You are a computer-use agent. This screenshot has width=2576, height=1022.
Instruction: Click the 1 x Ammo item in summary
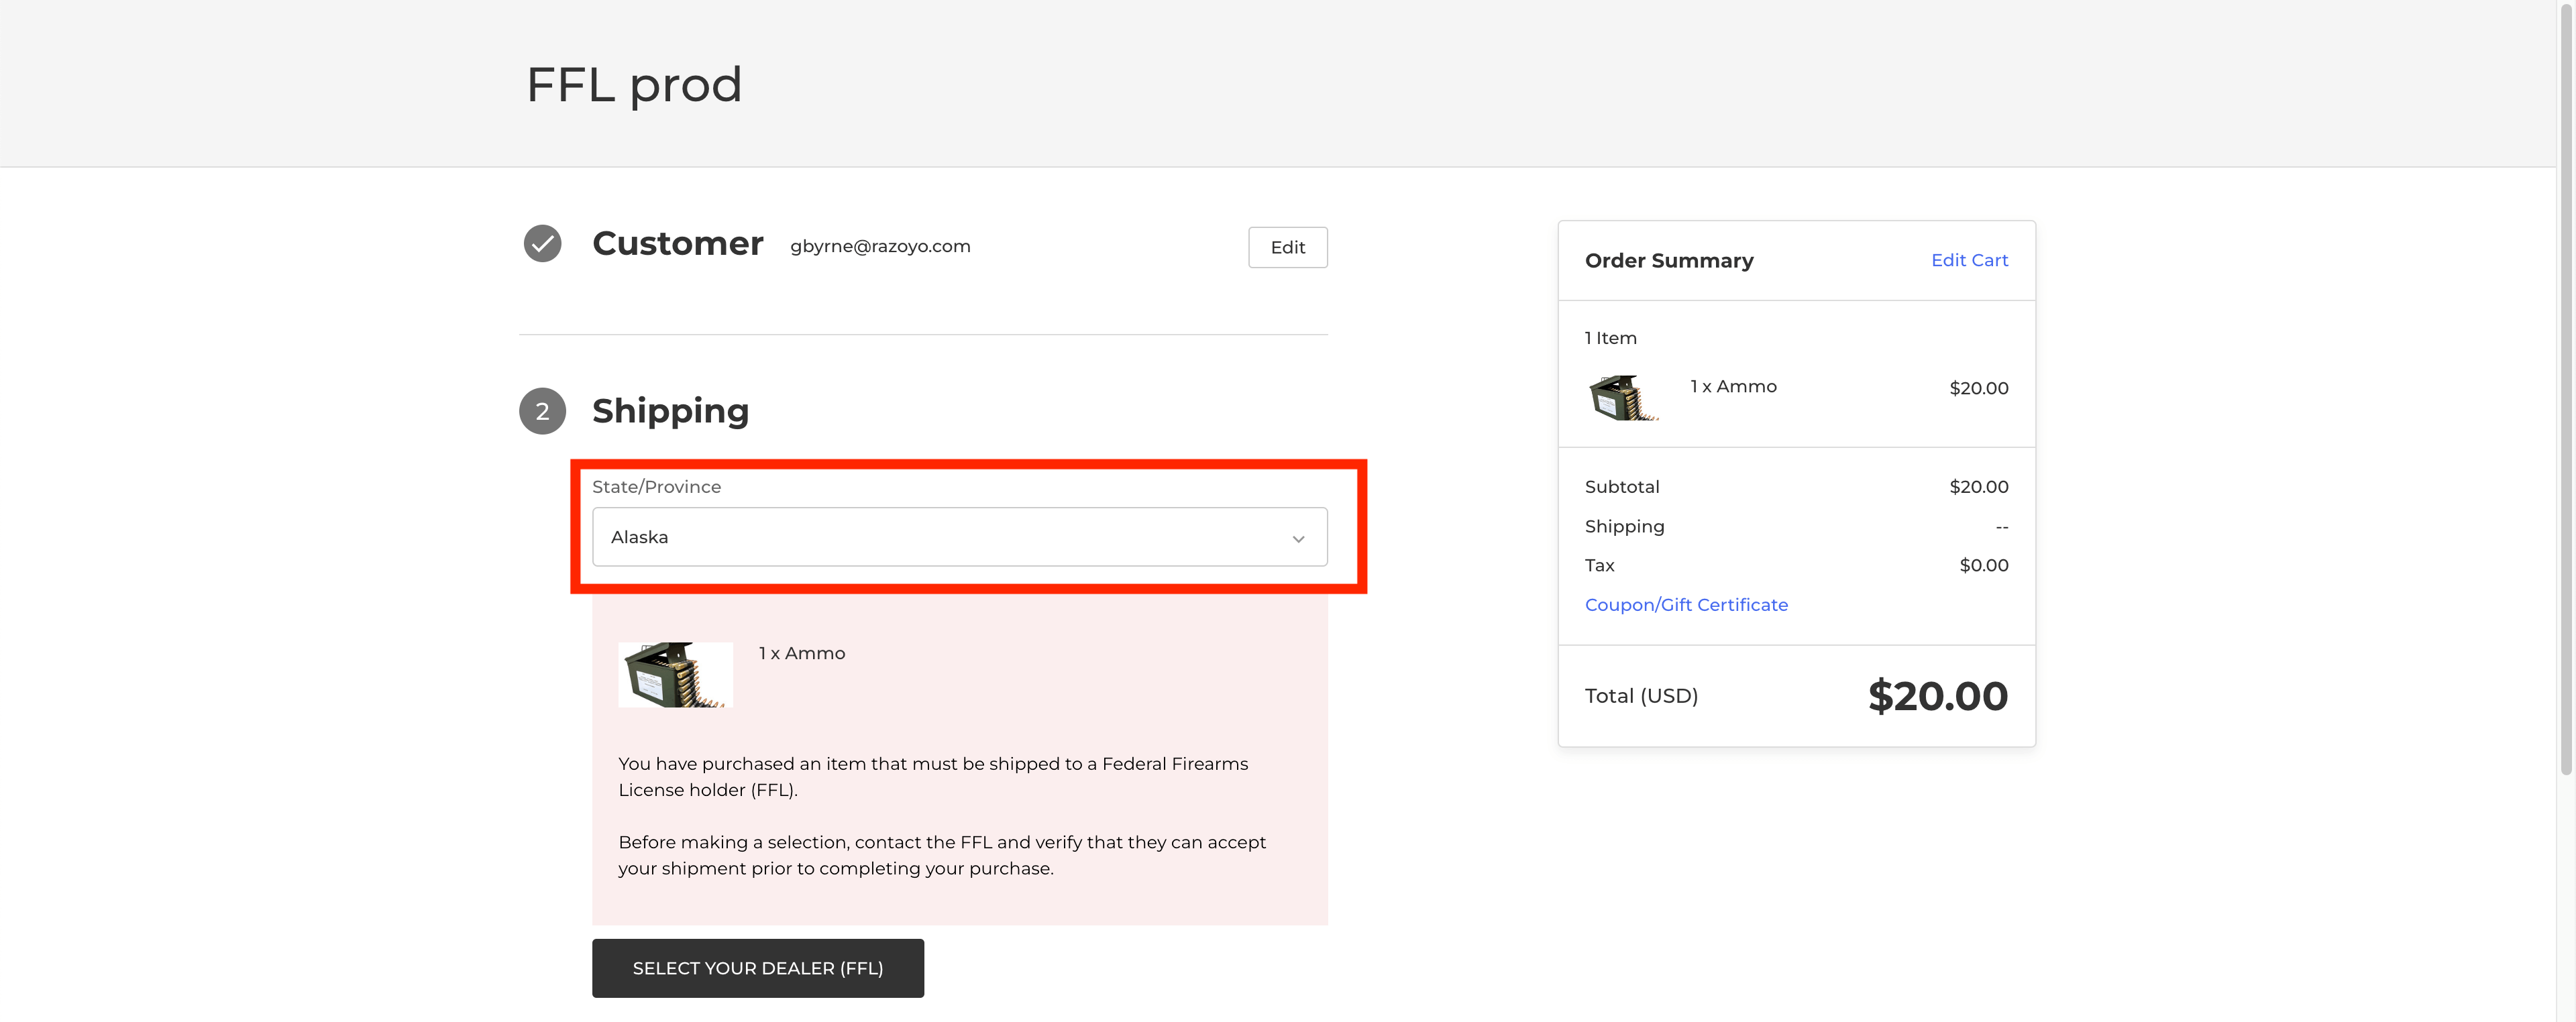point(1732,387)
